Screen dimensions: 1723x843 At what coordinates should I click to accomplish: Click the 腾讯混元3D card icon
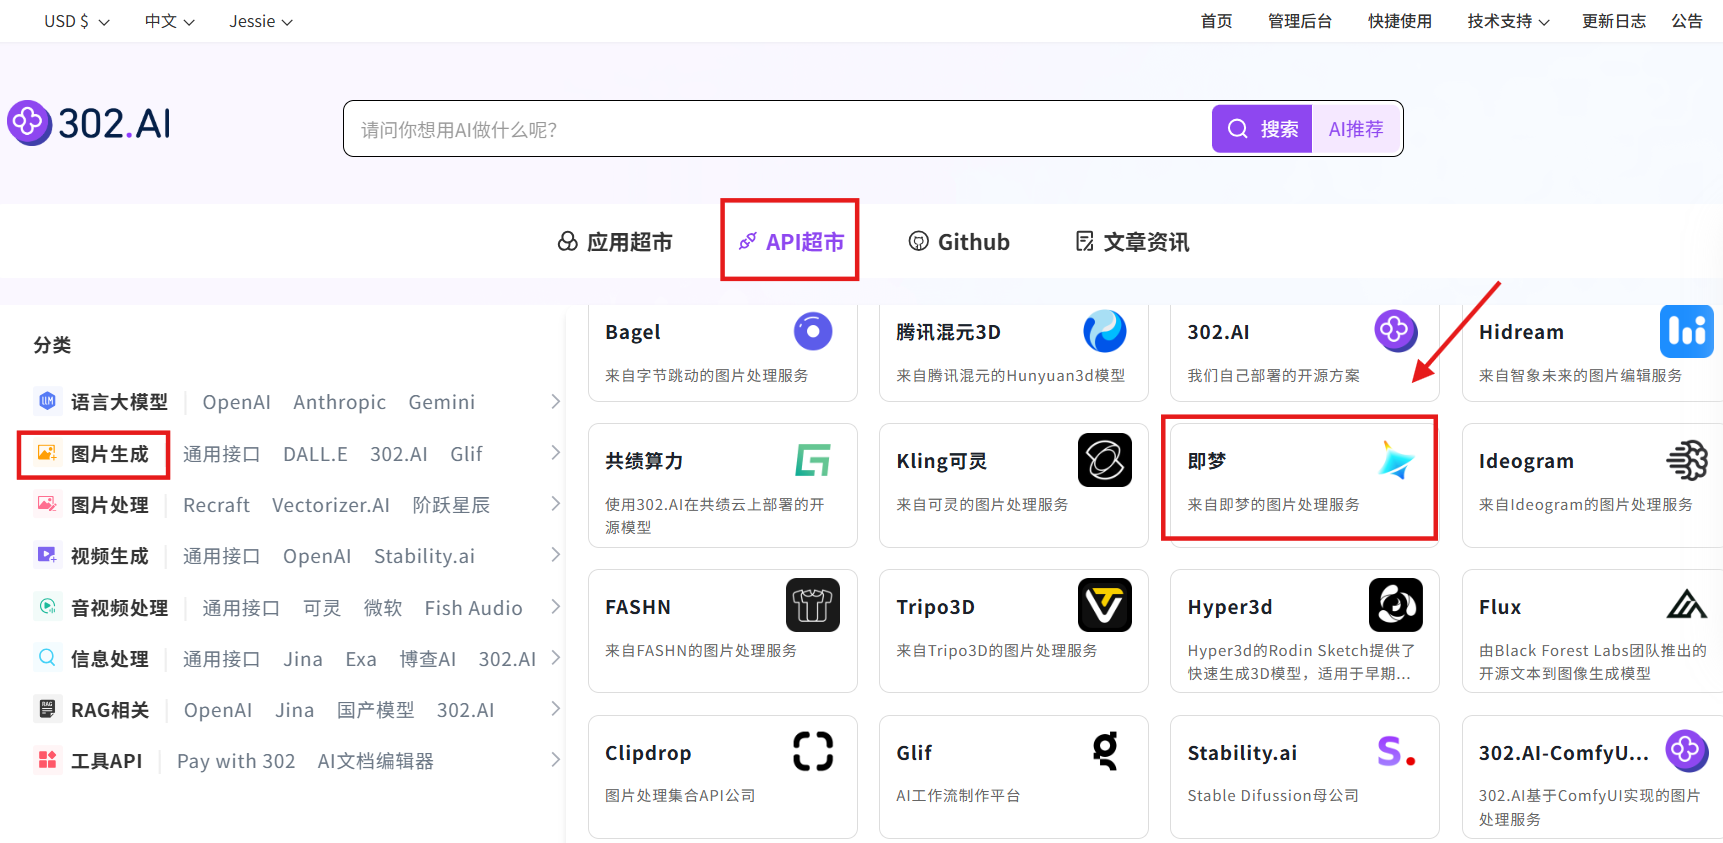(1105, 331)
